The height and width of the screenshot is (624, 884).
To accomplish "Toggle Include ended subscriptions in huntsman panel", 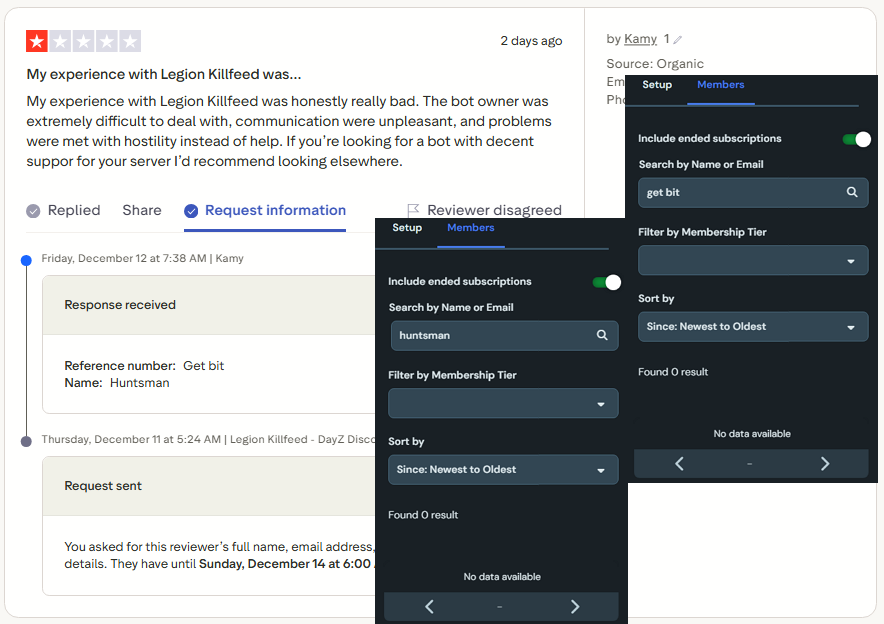I will [x=607, y=282].
